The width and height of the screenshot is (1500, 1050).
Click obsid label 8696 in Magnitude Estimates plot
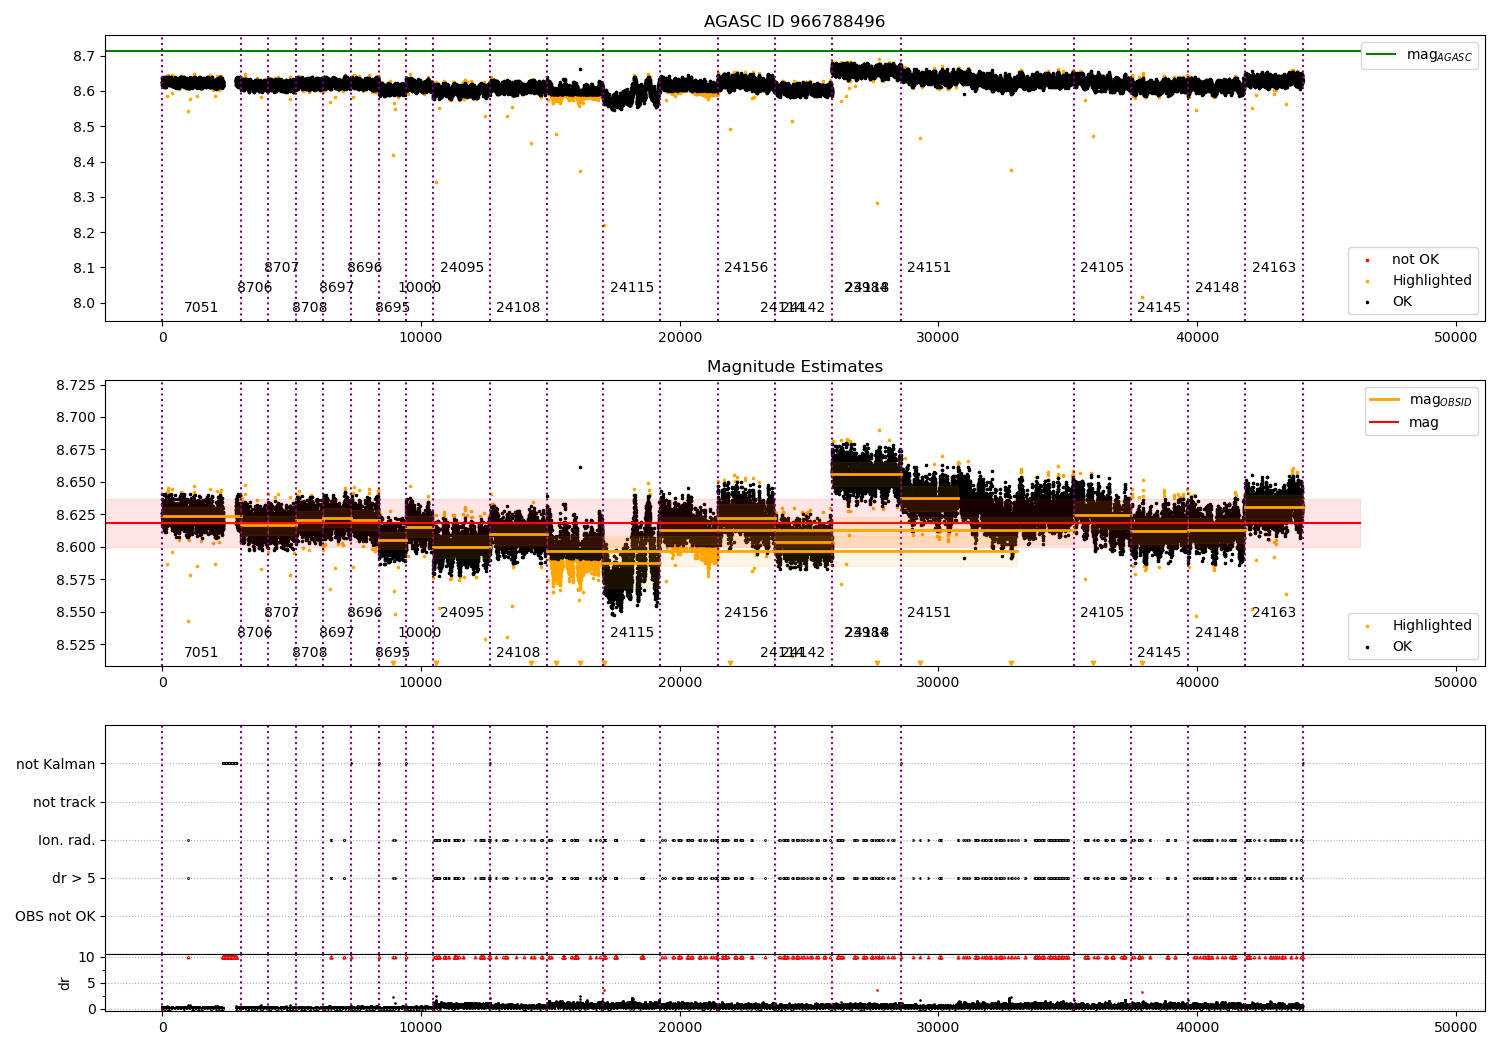tap(365, 613)
